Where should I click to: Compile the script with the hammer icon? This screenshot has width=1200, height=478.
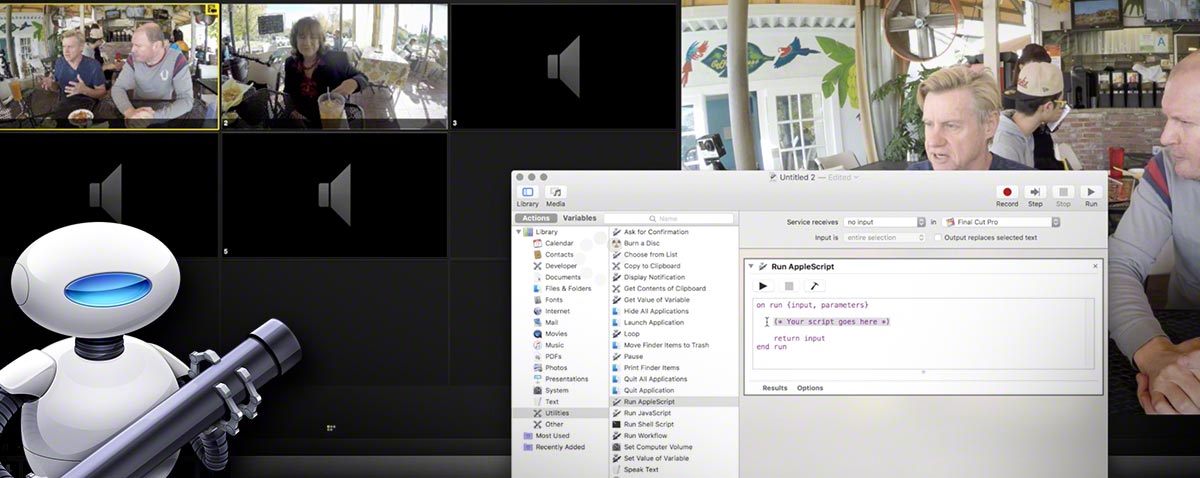point(814,286)
